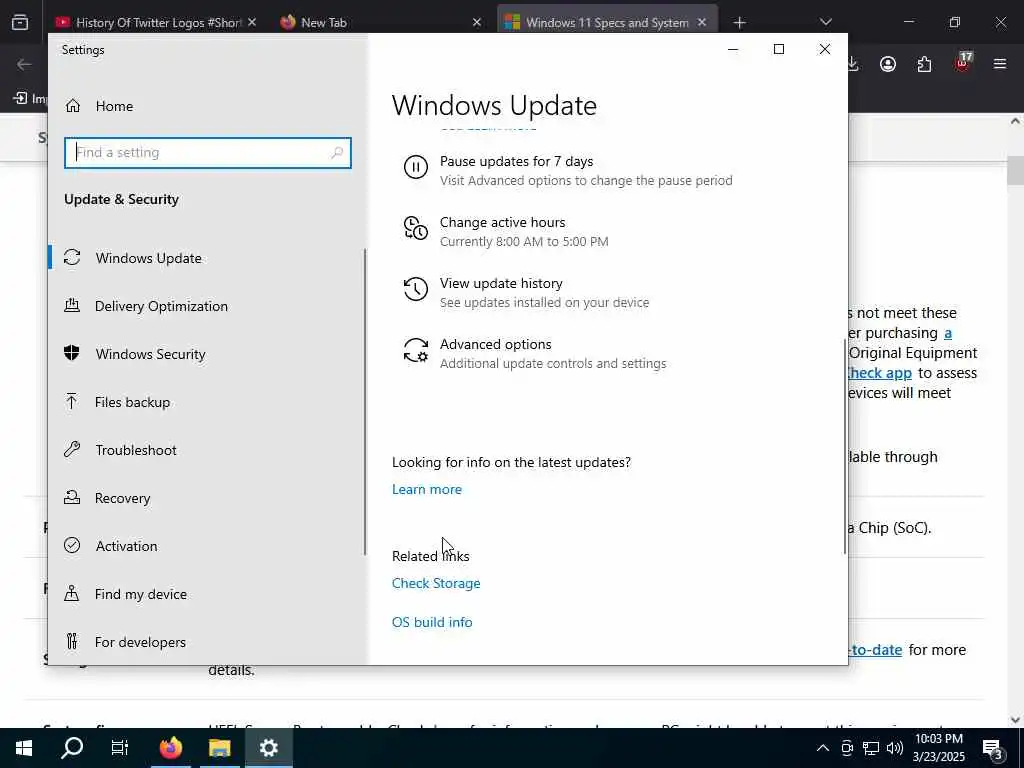The height and width of the screenshot is (768, 1024).
Task: Click Pause updates for 7 days
Action: pyautogui.click(x=517, y=161)
